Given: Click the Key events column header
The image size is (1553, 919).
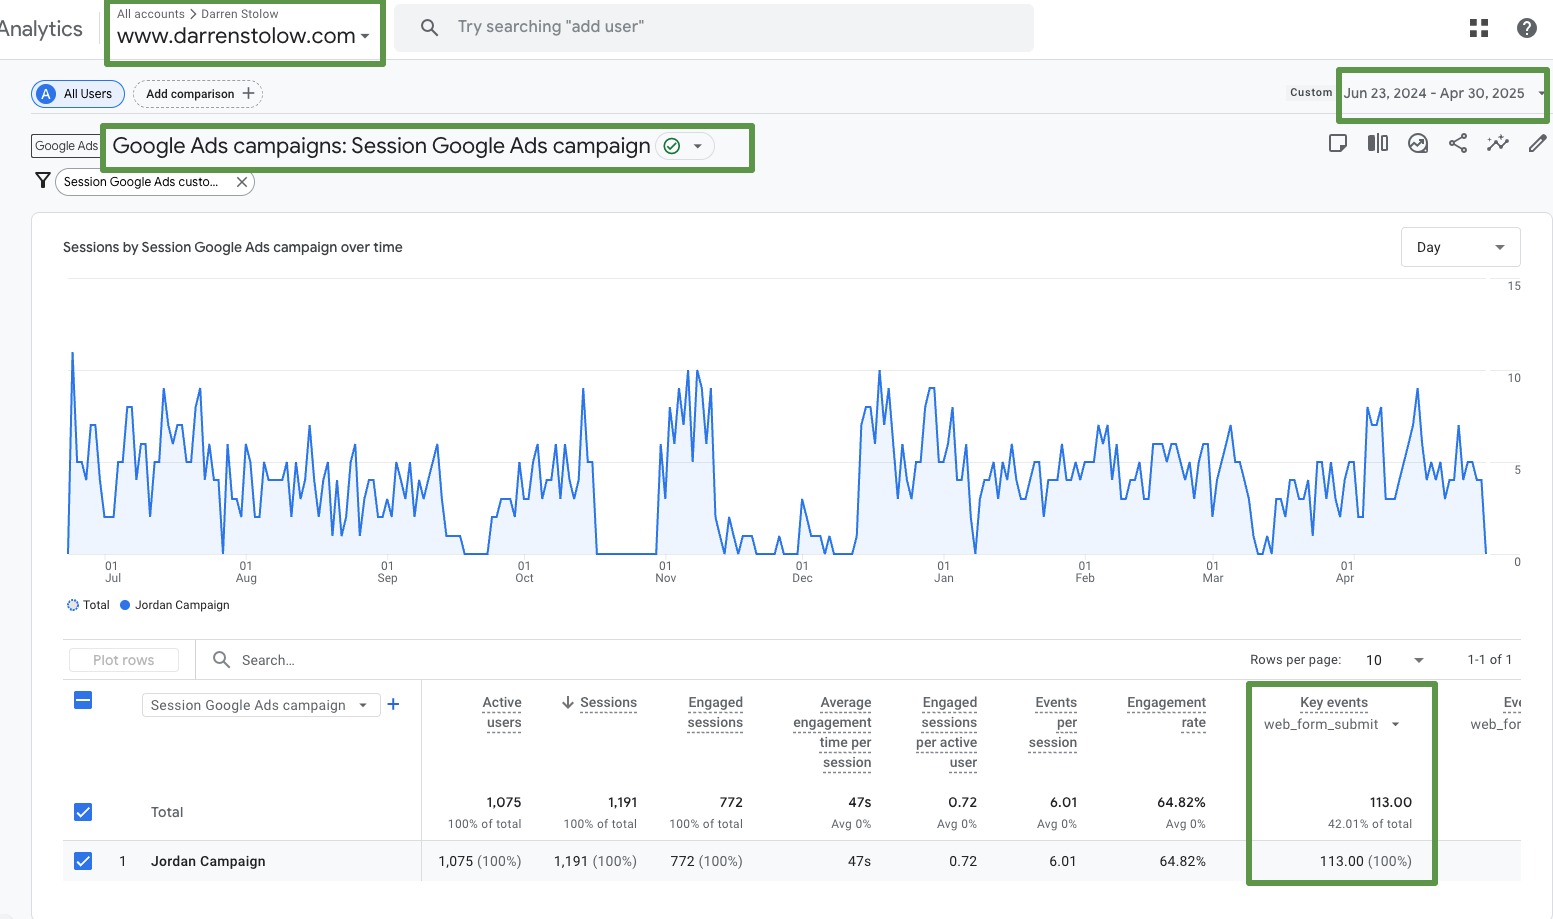Looking at the screenshot, I should coord(1334,702).
